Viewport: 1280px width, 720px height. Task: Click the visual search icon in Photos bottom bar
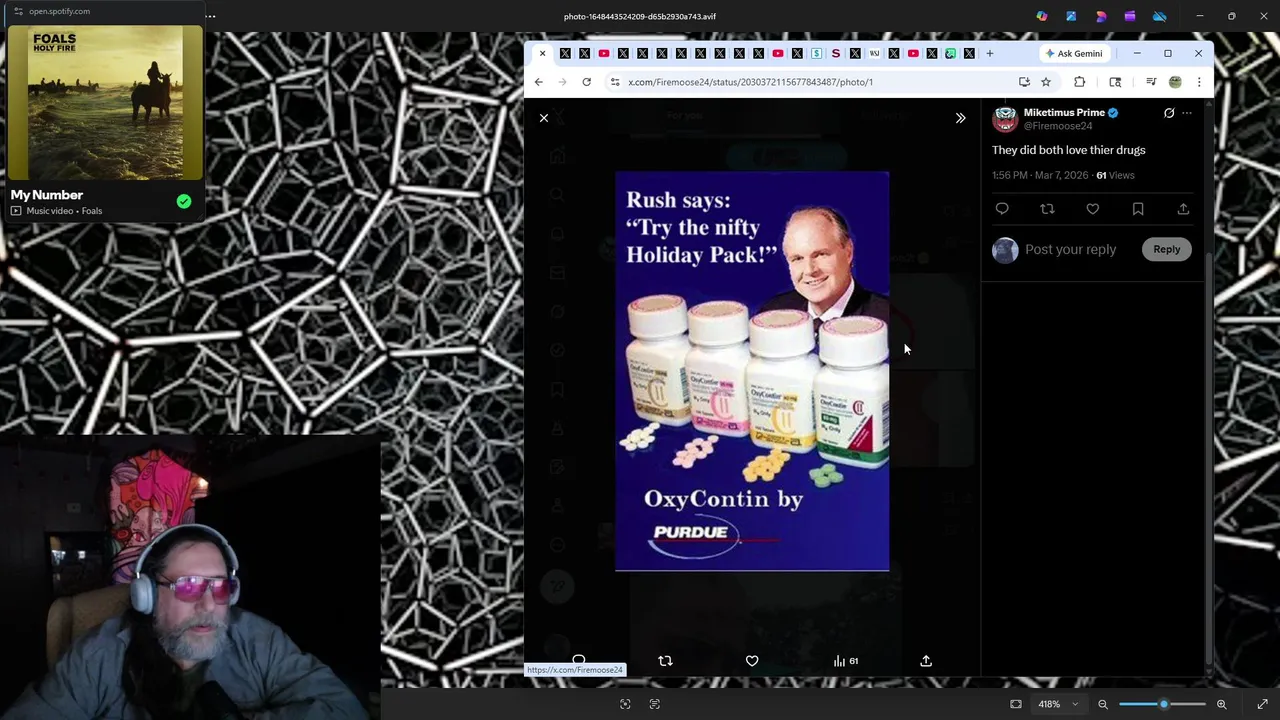pos(625,704)
